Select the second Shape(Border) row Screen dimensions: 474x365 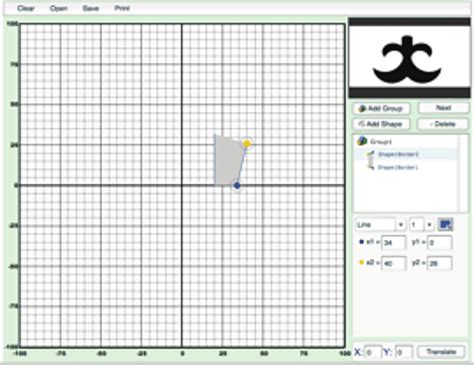(397, 167)
